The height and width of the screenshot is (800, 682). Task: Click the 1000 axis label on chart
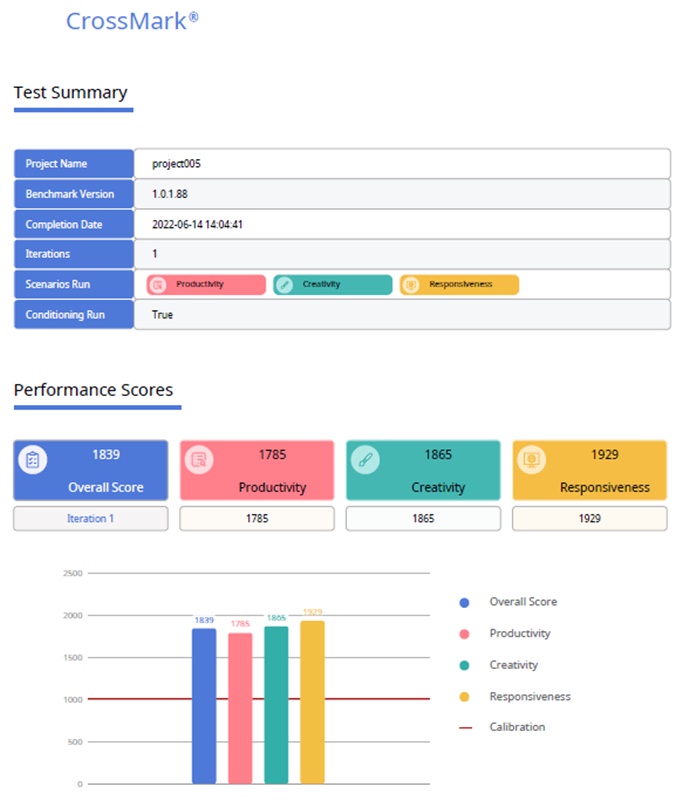(x=73, y=700)
